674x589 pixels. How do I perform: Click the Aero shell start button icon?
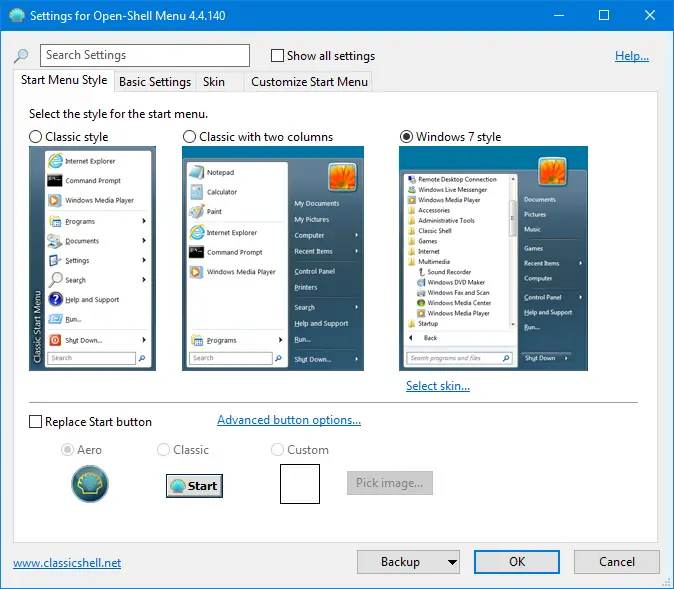(x=90, y=484)
